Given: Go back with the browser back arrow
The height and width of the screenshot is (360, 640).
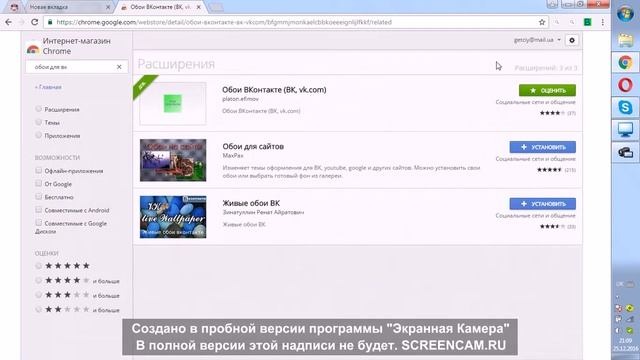Looking at the screenshot, I should (x=9, y=22).
